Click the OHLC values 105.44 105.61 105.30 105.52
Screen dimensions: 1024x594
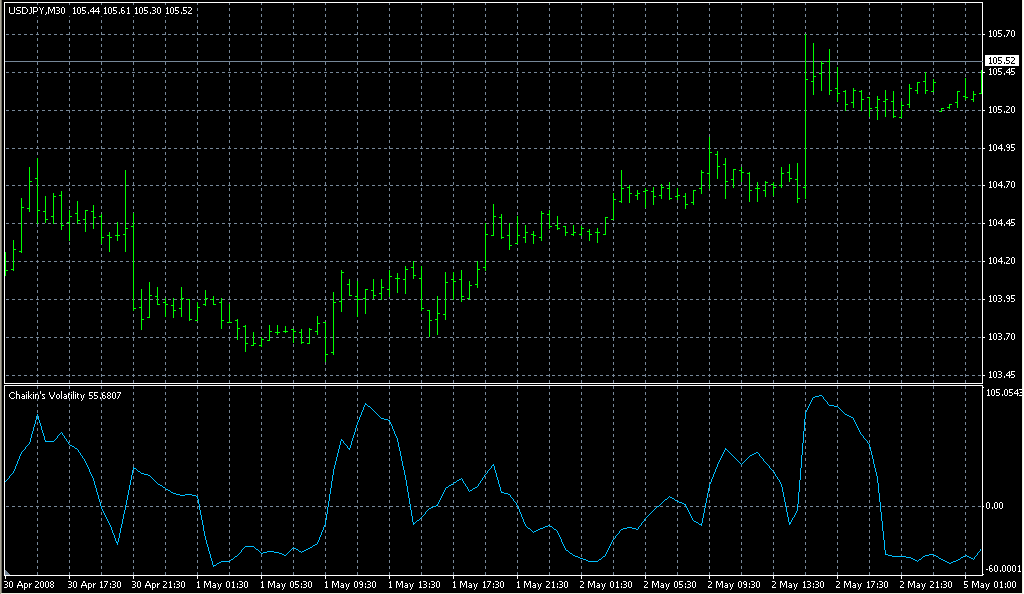(132, 10)
